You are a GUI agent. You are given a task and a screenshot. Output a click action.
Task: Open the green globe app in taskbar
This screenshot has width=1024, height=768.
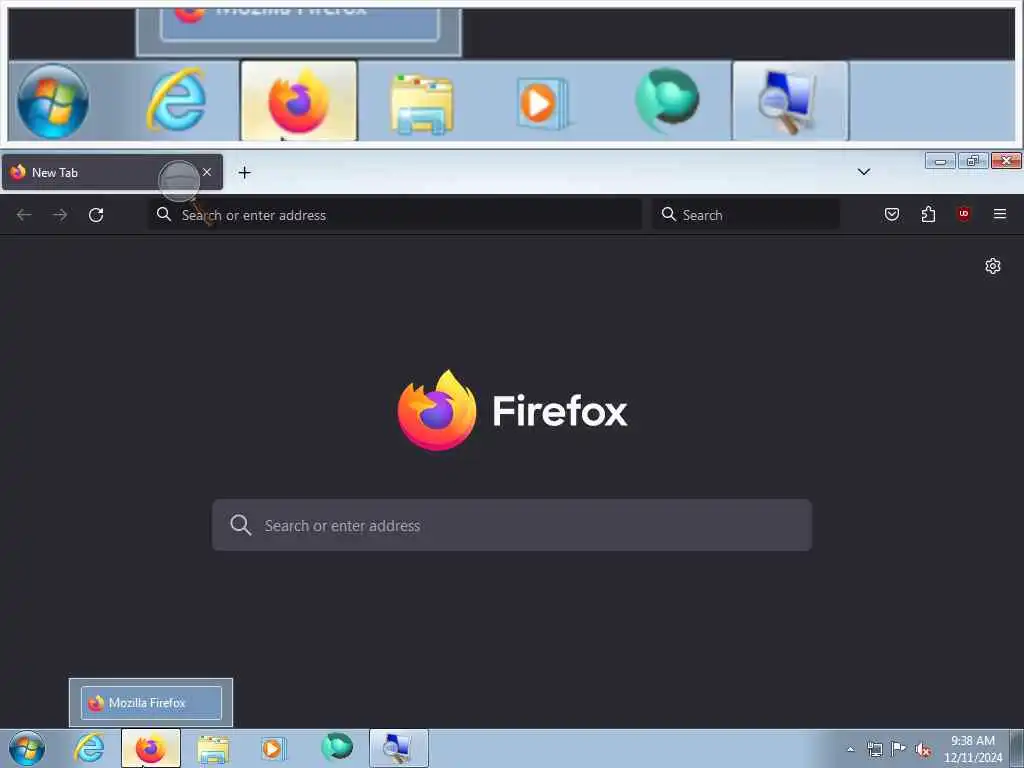tap(337, 747)
